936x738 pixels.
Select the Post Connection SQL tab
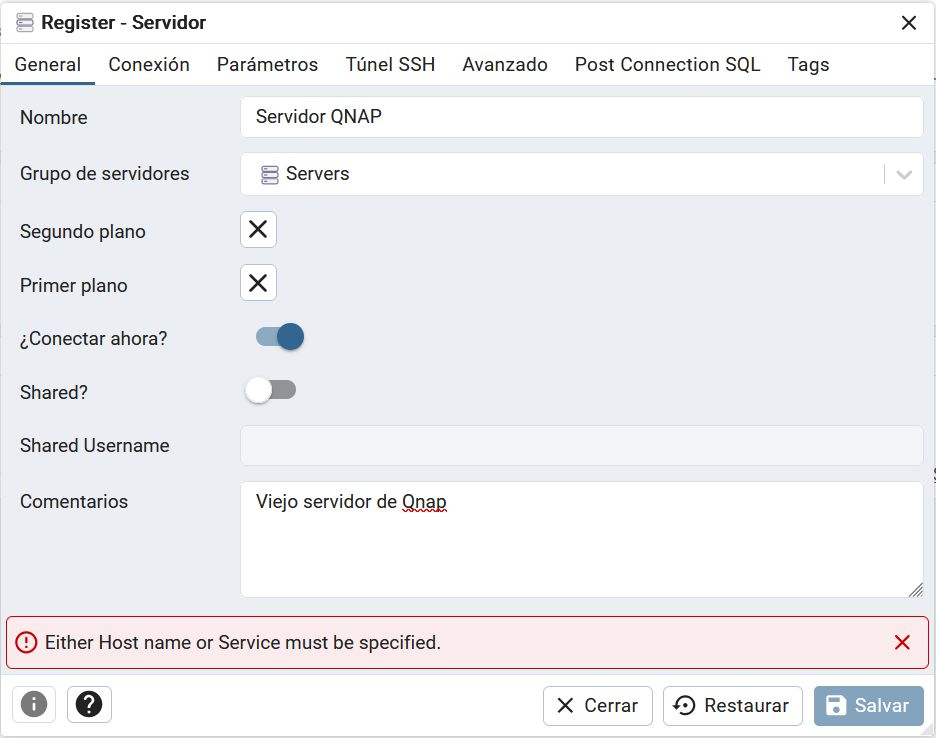pos(667,65)
